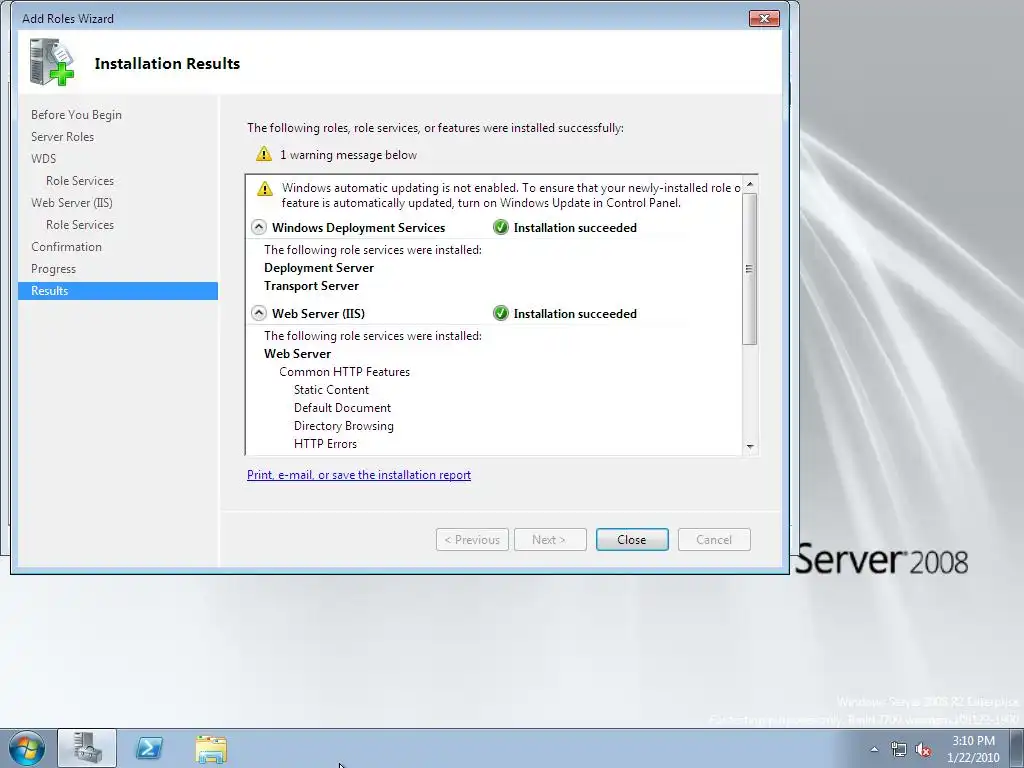The image size is (1024, 768).
Task: Select the 'Confirmation' wizard step
Action: (67, 247)
